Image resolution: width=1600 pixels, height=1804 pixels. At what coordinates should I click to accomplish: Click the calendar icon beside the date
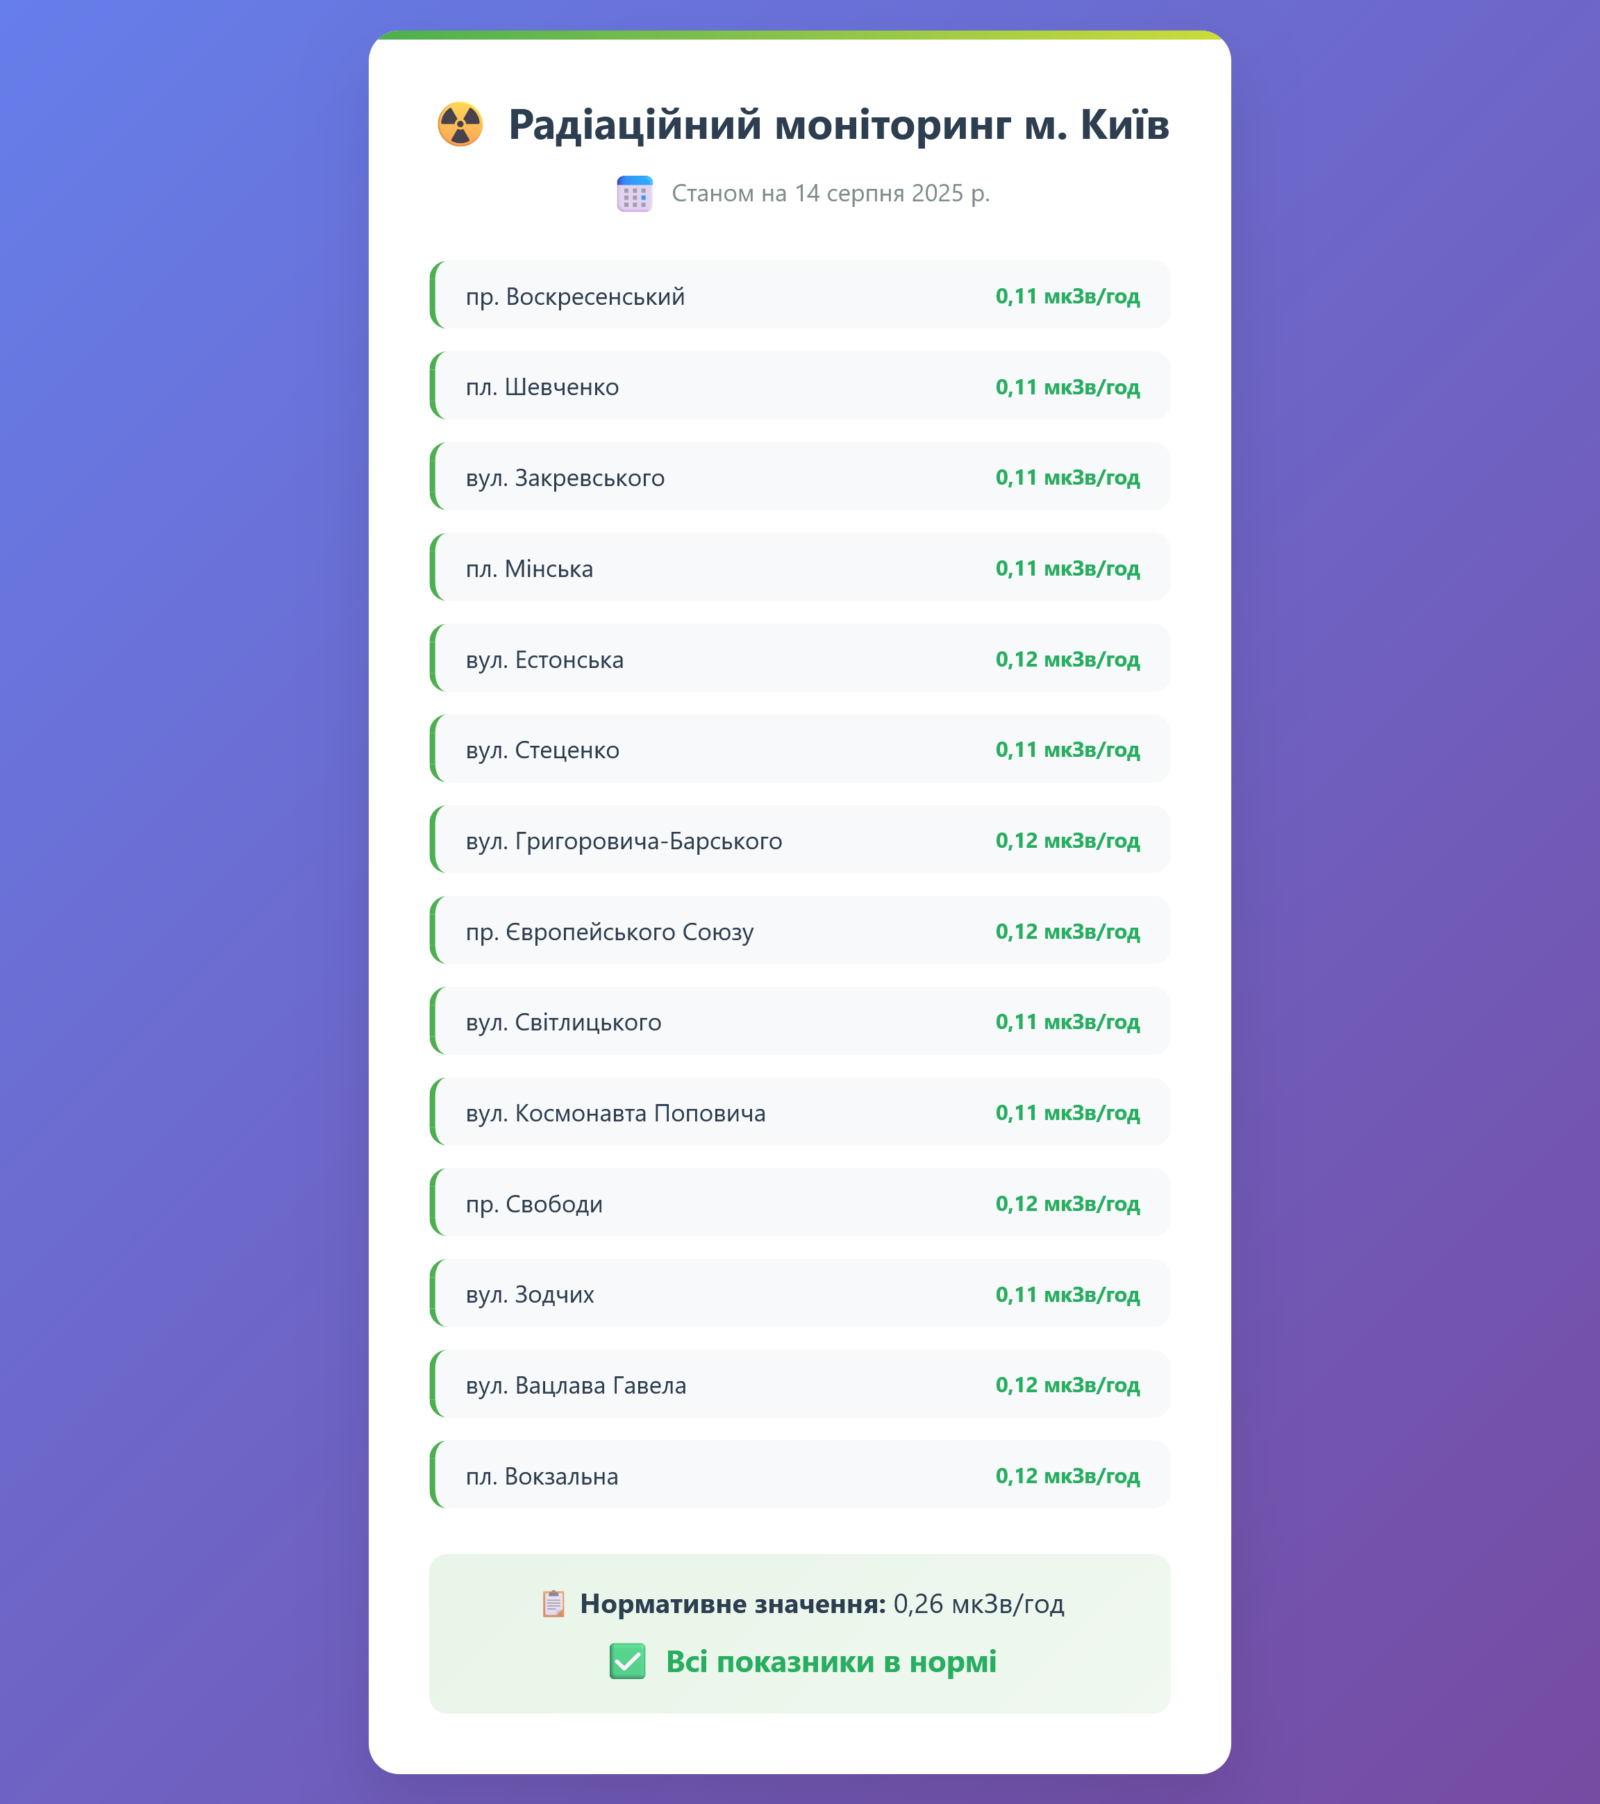coord(635,194)
